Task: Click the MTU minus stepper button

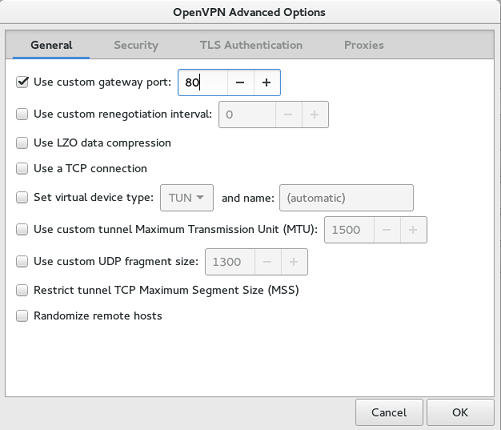Action: pos(387,230)
